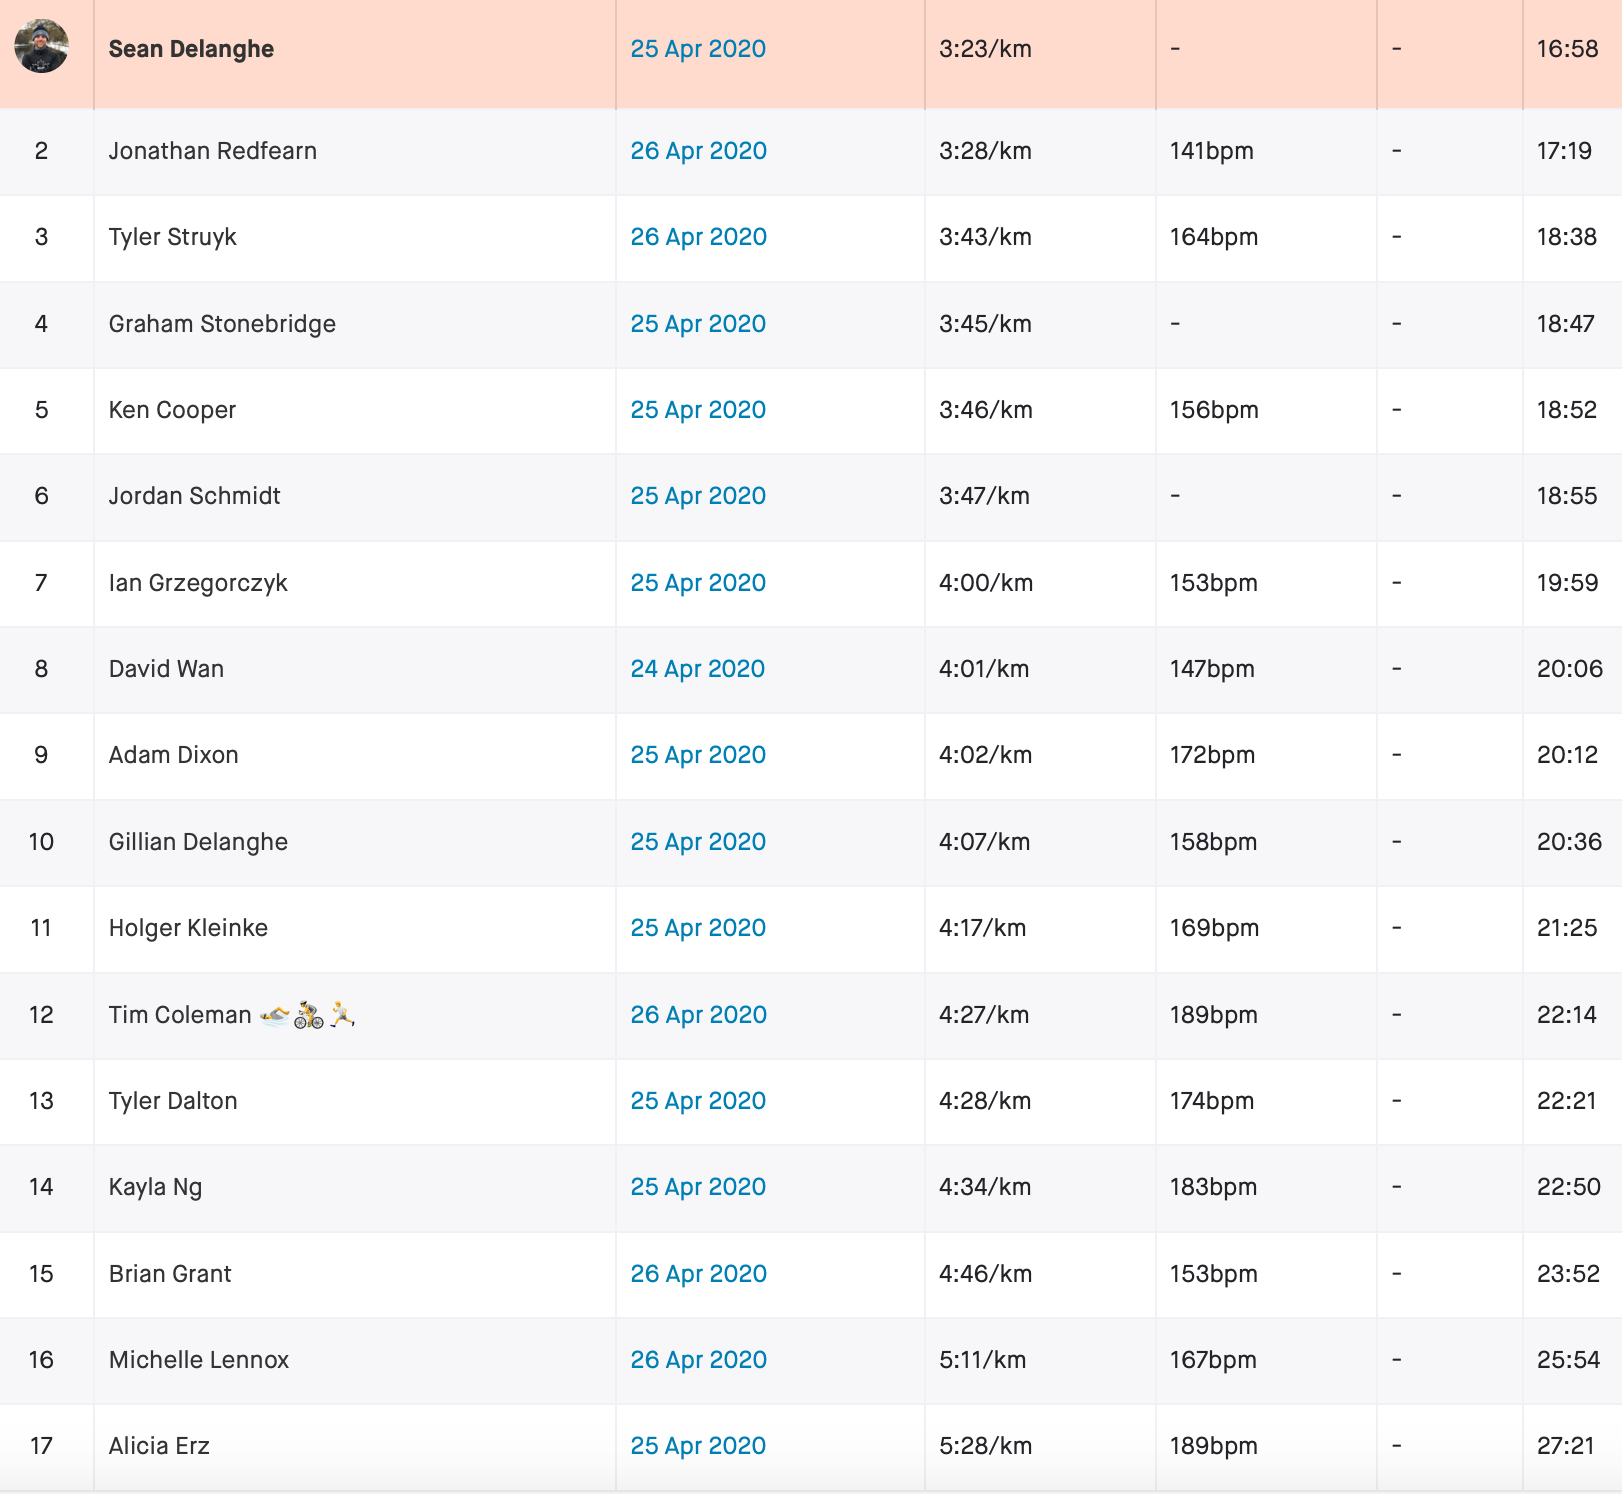The image size is (1622, 1494).
Task: Select the name Alicia Erz
Action: click(x=159, y=1446)
